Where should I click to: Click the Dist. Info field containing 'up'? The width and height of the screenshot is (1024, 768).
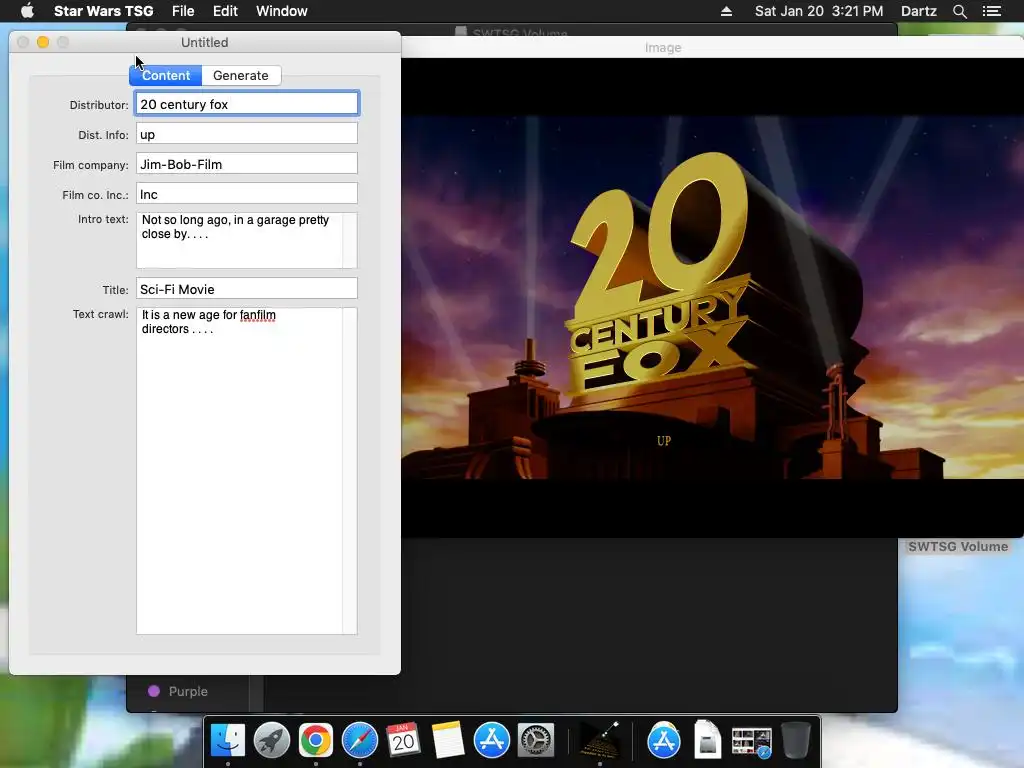tap(247, 134)
